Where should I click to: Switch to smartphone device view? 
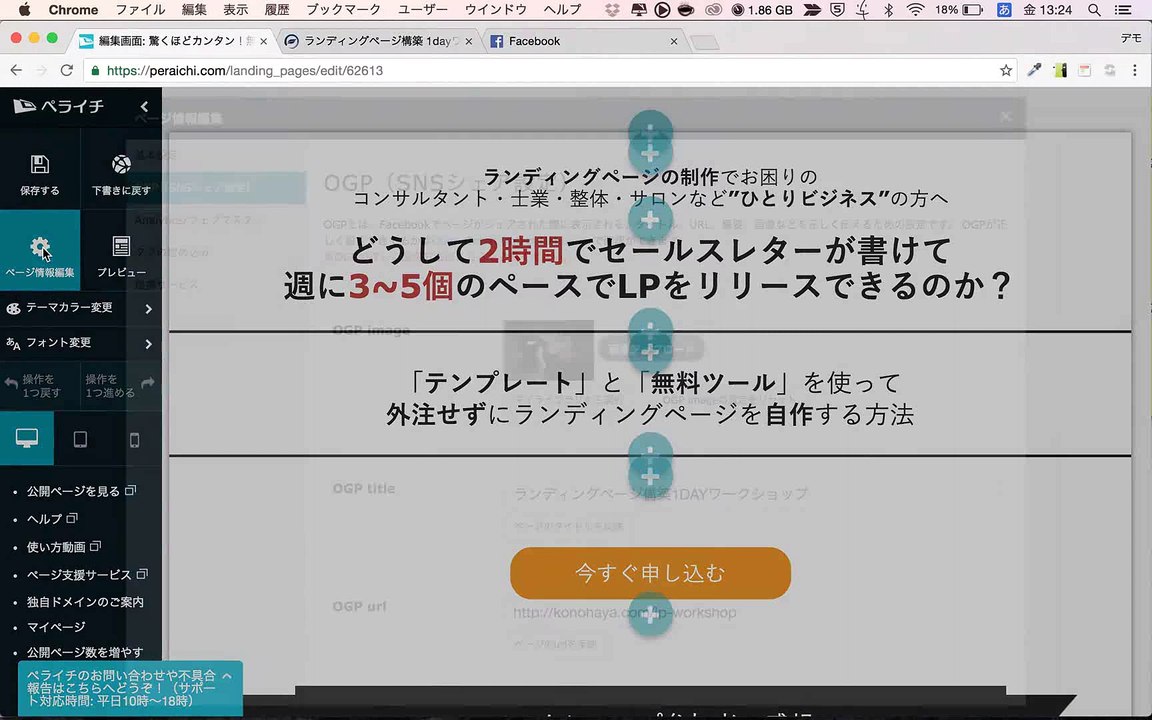coord(134,439)
